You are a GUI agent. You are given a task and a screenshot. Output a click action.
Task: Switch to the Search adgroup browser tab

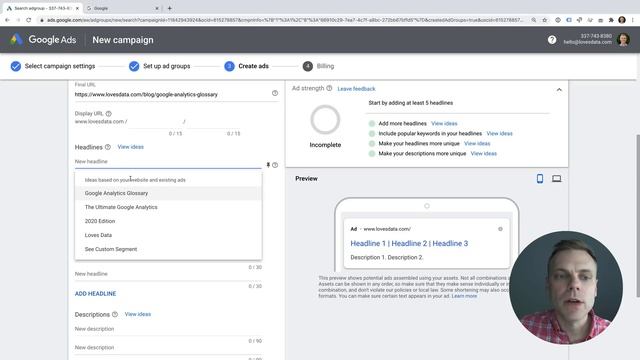[x=43, y=8]
